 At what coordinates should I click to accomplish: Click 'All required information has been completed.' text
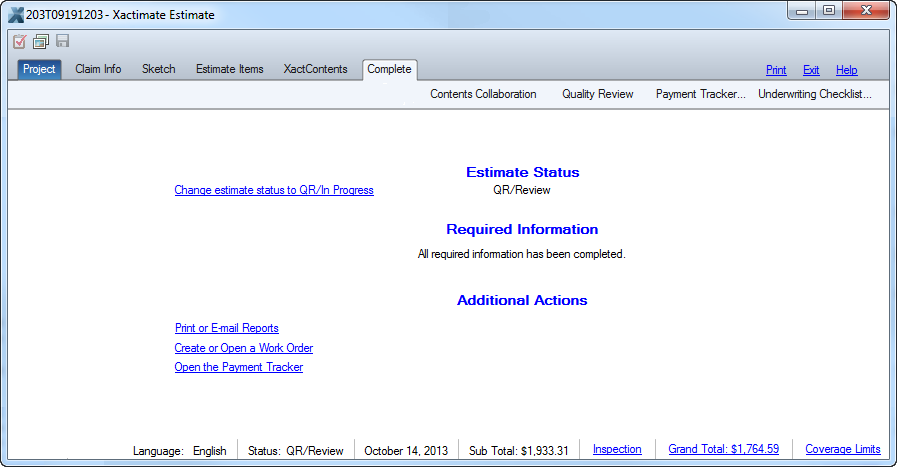[522, 254]
